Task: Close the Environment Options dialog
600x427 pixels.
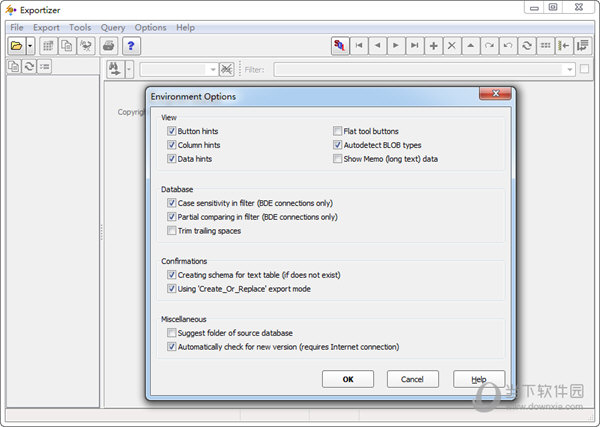Action: (x=496, y=93)
